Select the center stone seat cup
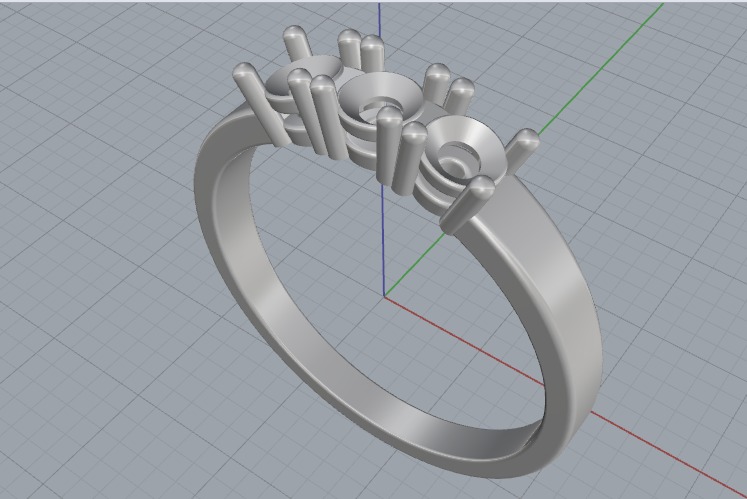747x499 pixels. 381,101
